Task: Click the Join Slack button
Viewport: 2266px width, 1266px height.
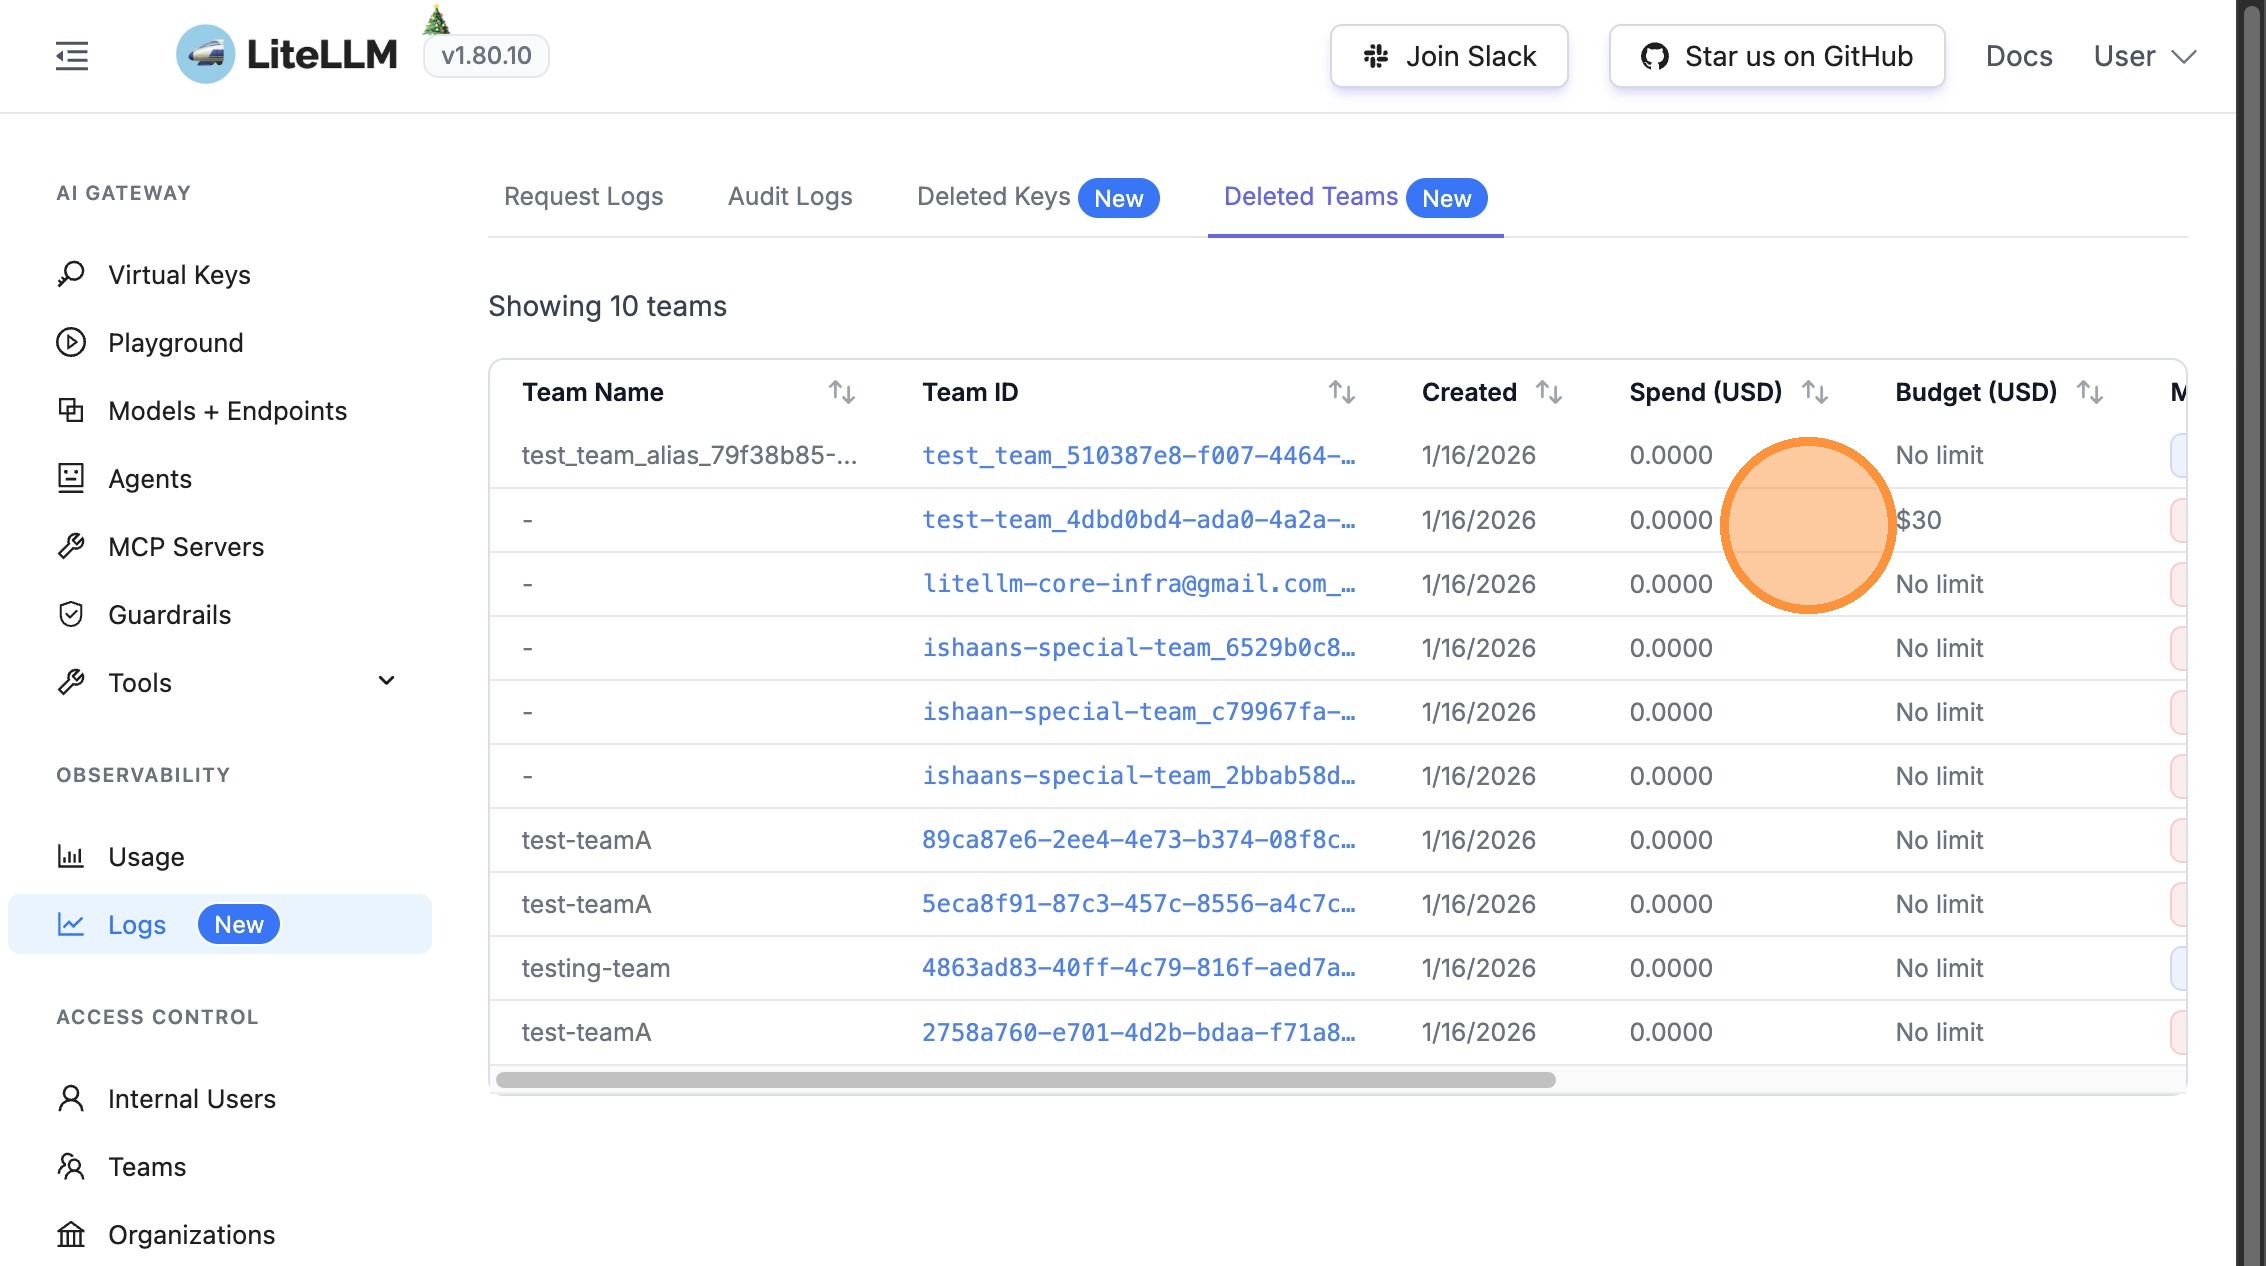Action: pos(1448,56)
